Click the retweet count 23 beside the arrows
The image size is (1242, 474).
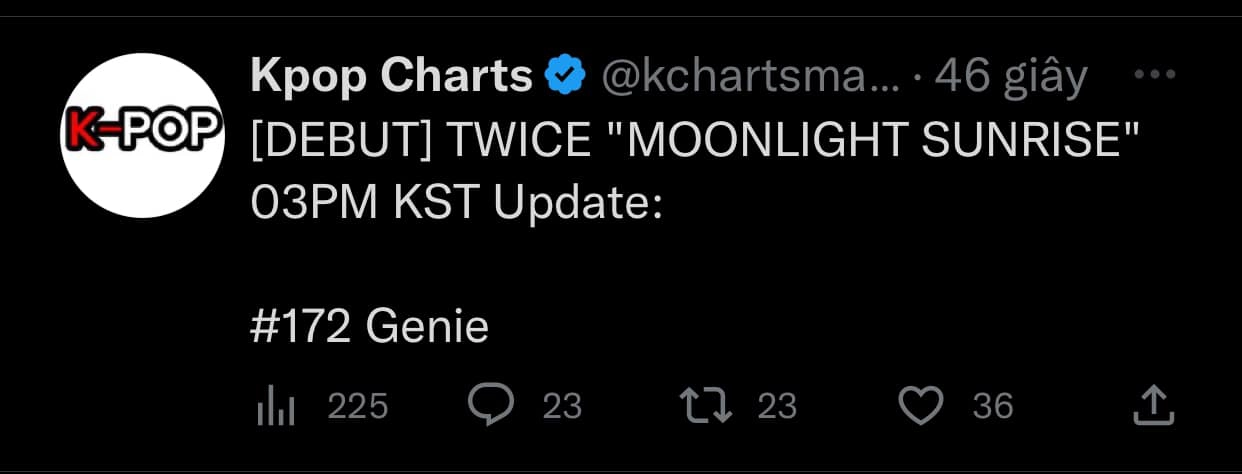tap(777, 406)
